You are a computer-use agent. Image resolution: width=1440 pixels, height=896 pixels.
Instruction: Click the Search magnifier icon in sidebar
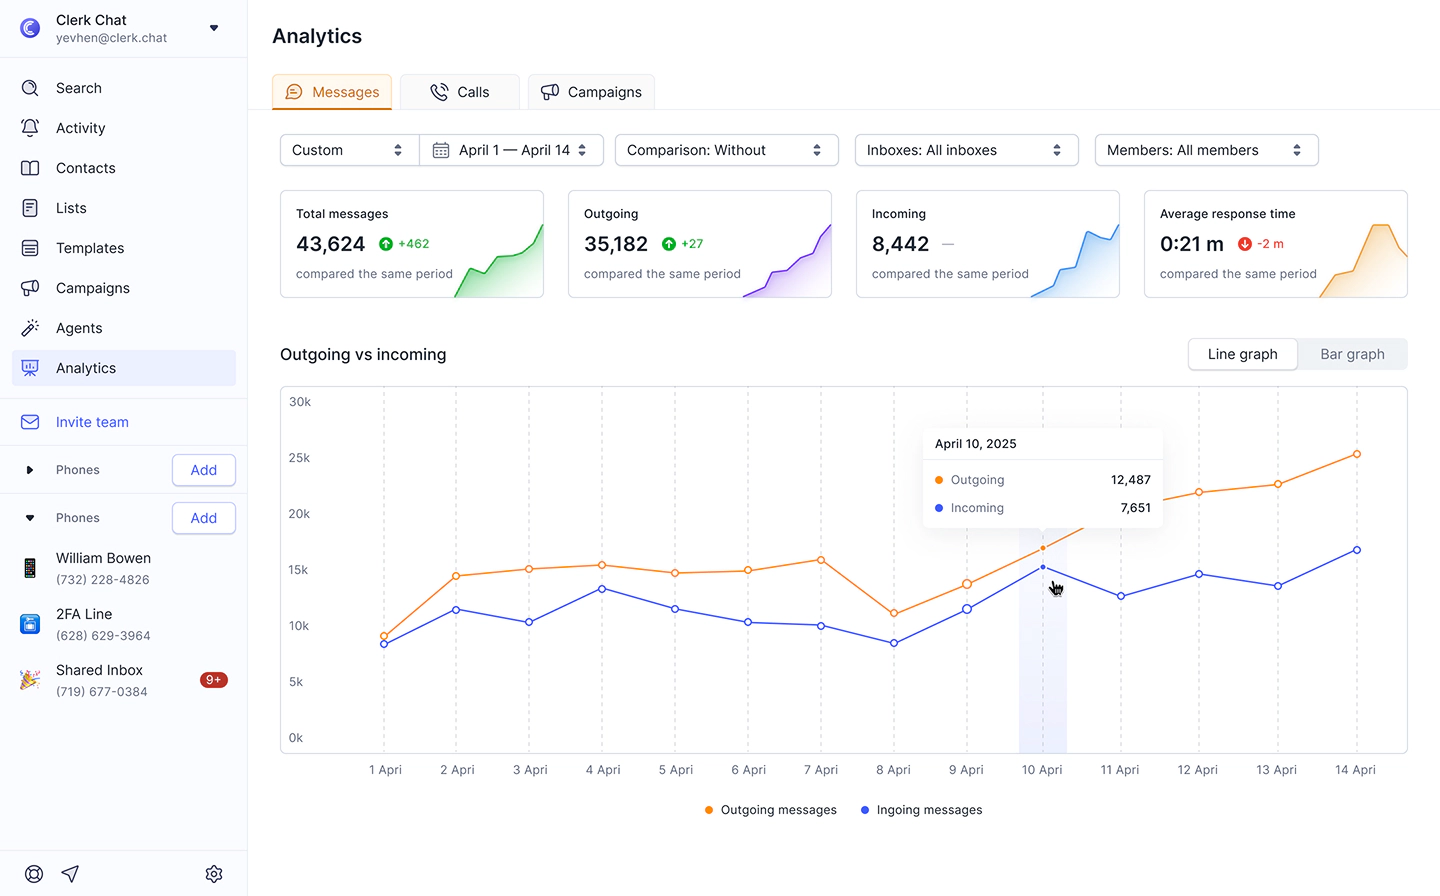tap(30, 88)
